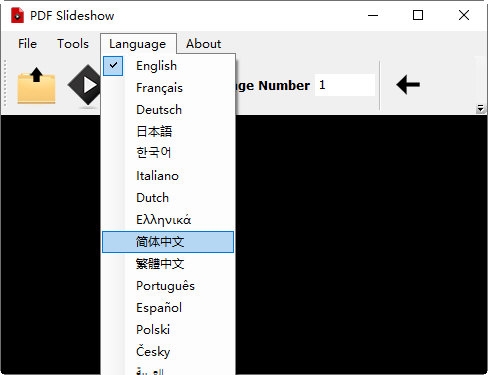
Task: Switch language to Česky
Action: (168, 352)
